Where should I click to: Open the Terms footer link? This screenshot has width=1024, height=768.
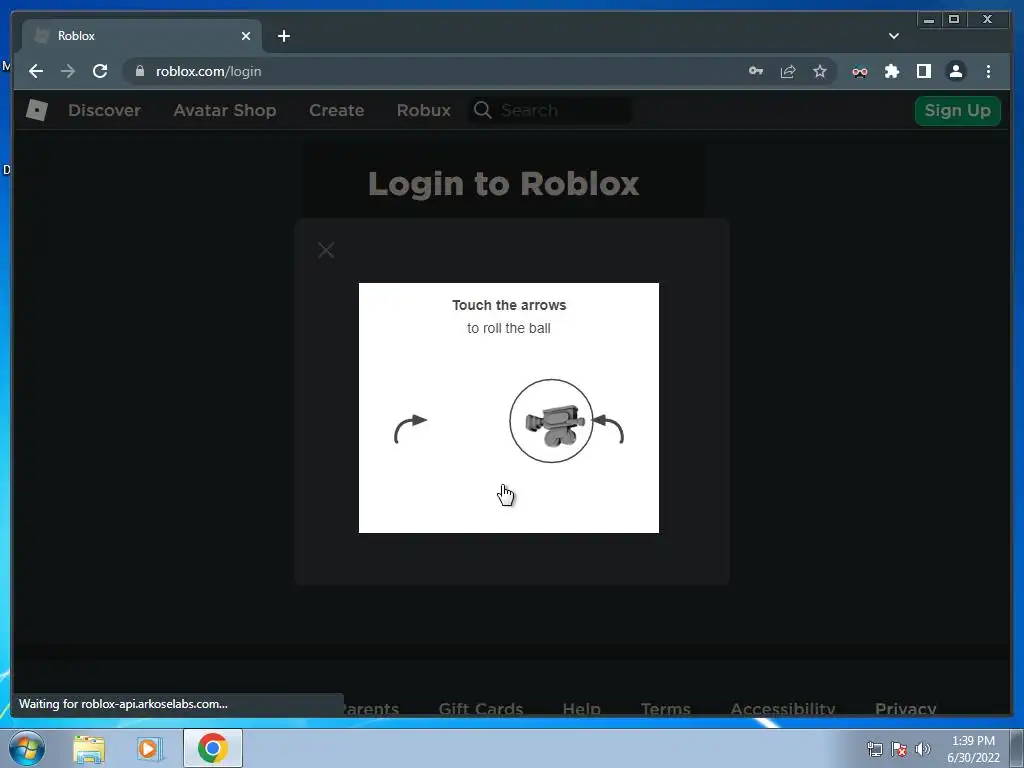665,709
